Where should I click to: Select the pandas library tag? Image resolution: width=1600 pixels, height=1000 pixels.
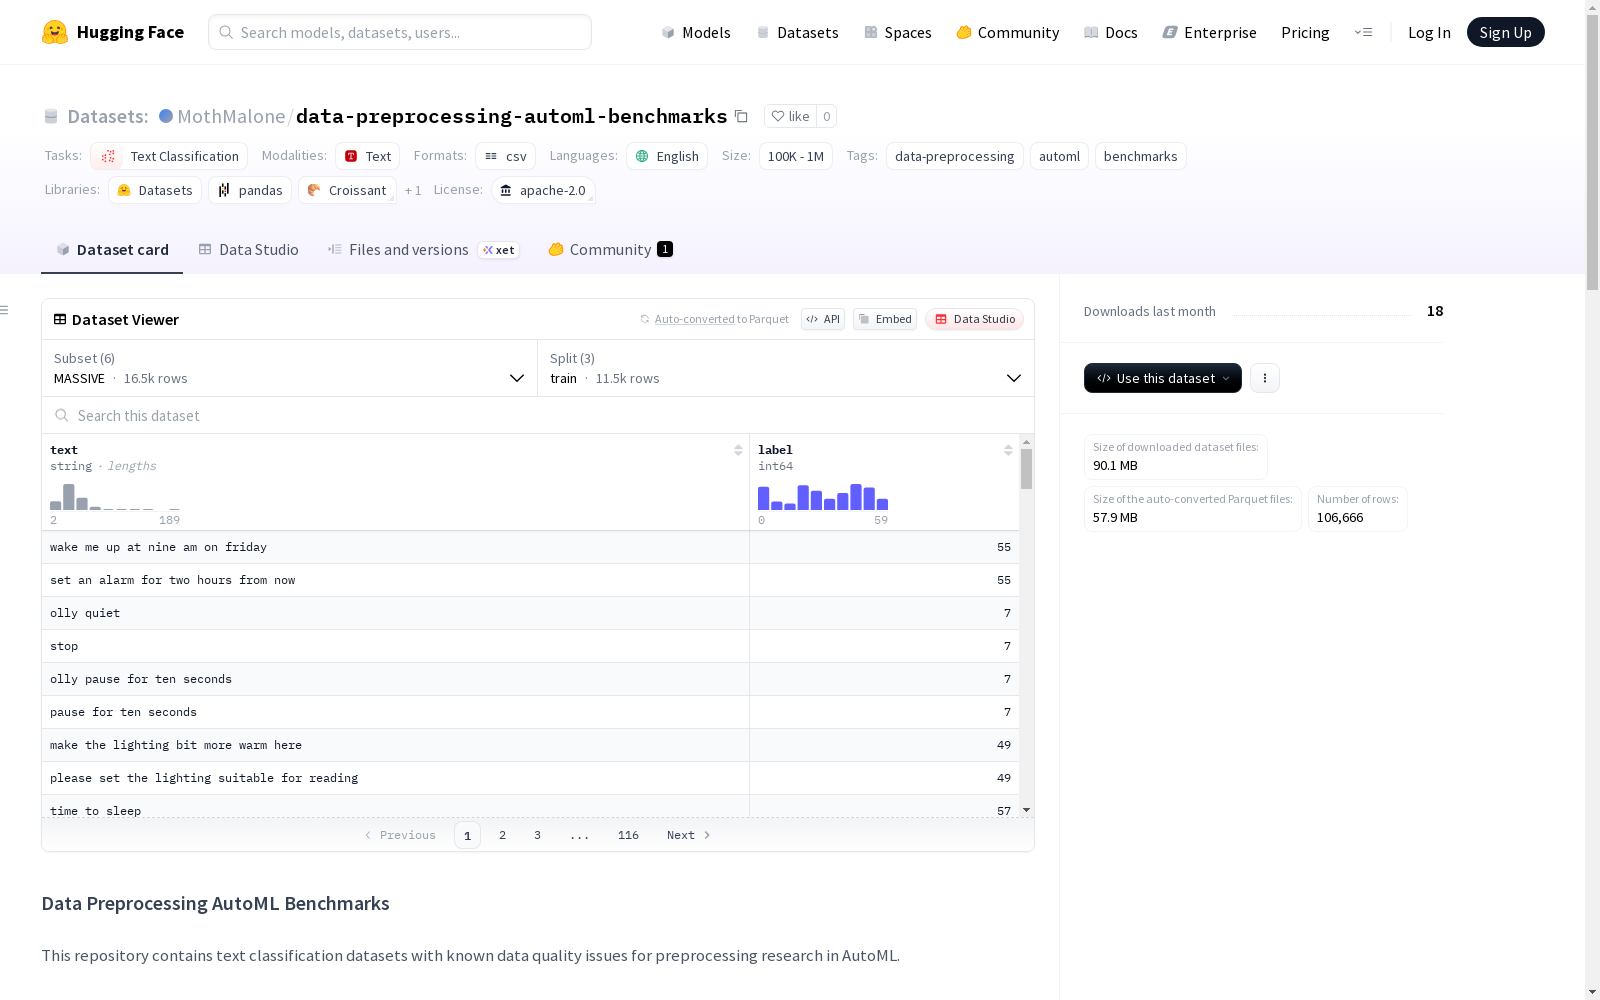[250, 190]
